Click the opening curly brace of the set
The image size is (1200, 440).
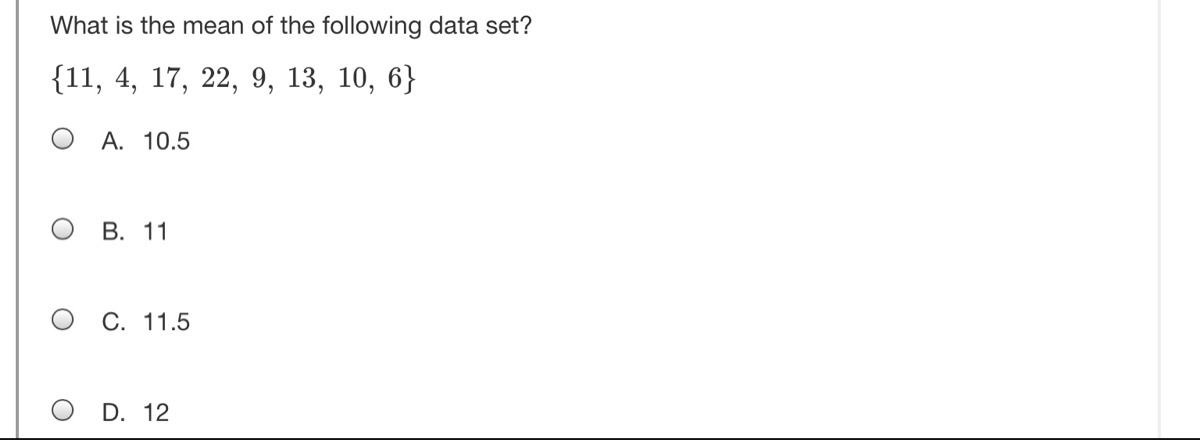coord(57,80)
